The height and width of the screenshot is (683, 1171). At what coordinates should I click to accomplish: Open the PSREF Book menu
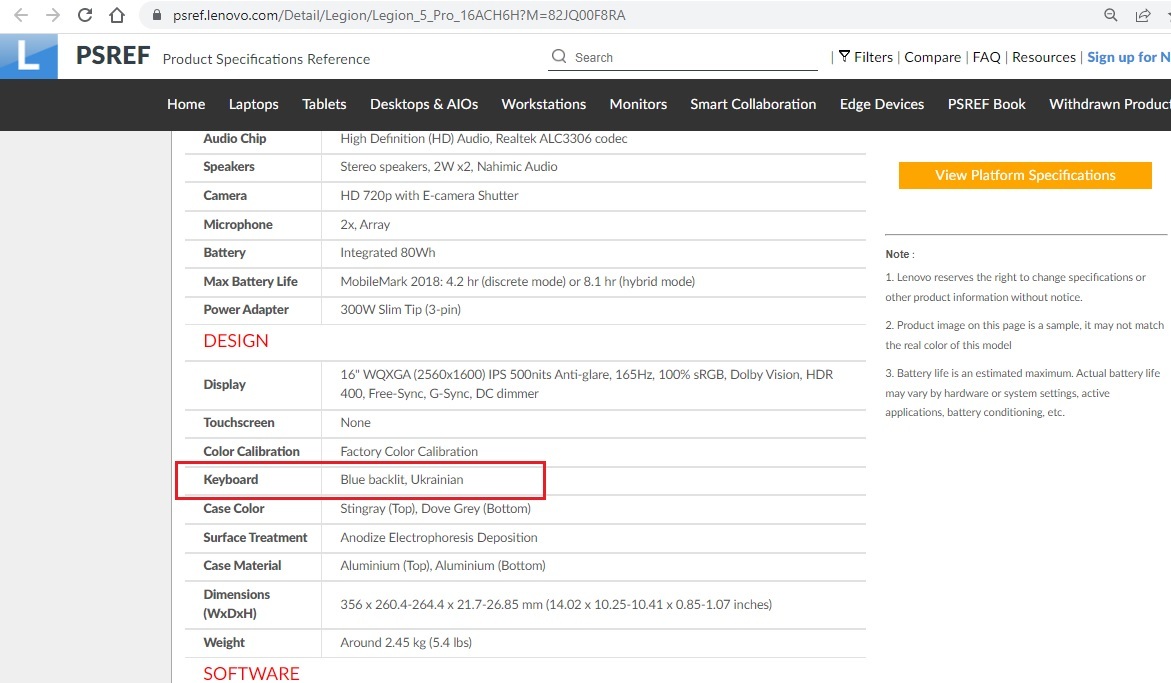point(987,105)
